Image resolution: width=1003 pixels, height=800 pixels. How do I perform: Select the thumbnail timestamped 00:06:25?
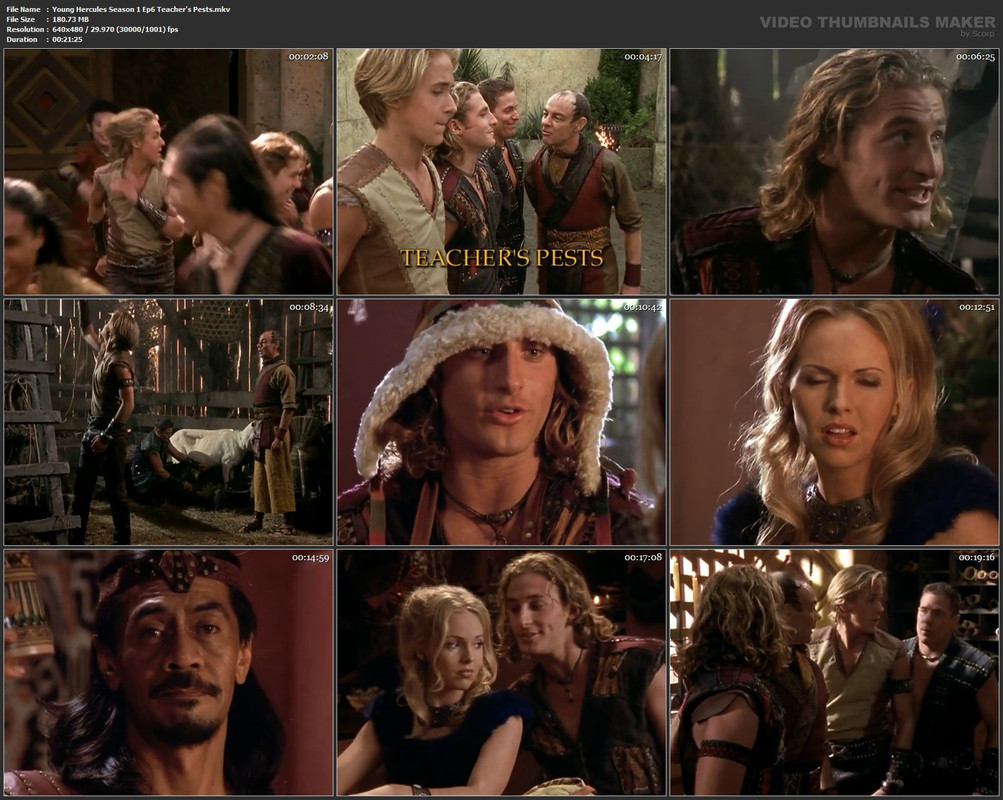(x=834, y=171)
